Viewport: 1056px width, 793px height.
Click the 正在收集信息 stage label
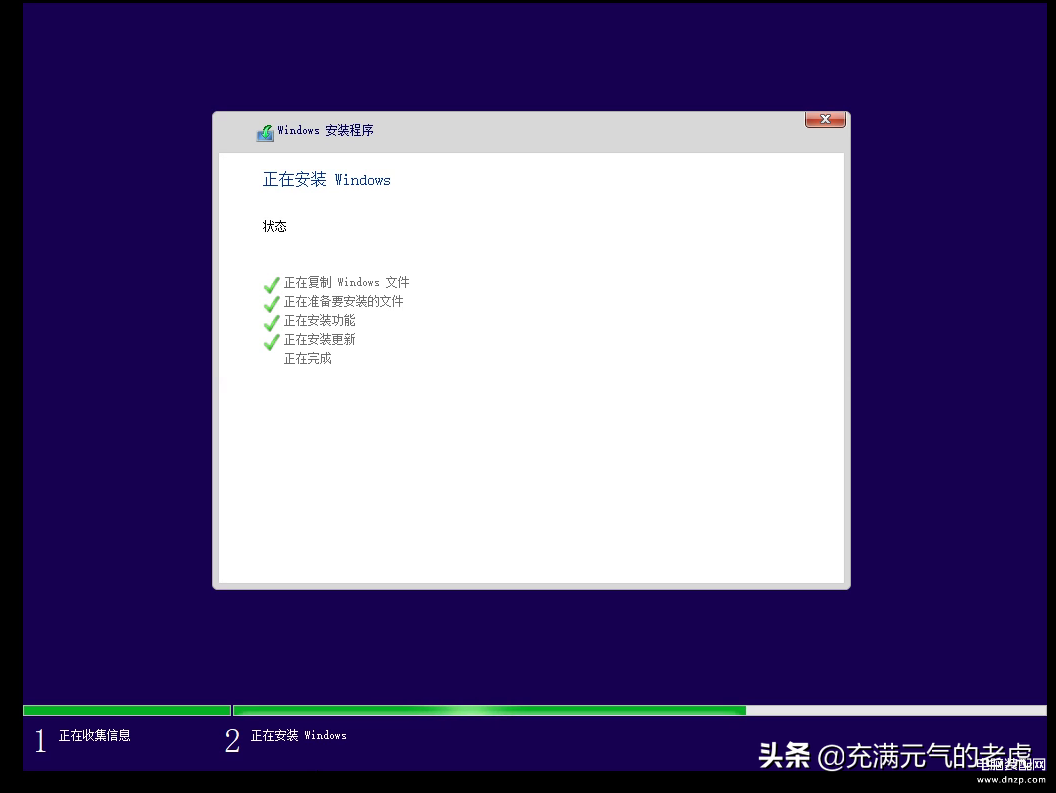pos(94,735)
